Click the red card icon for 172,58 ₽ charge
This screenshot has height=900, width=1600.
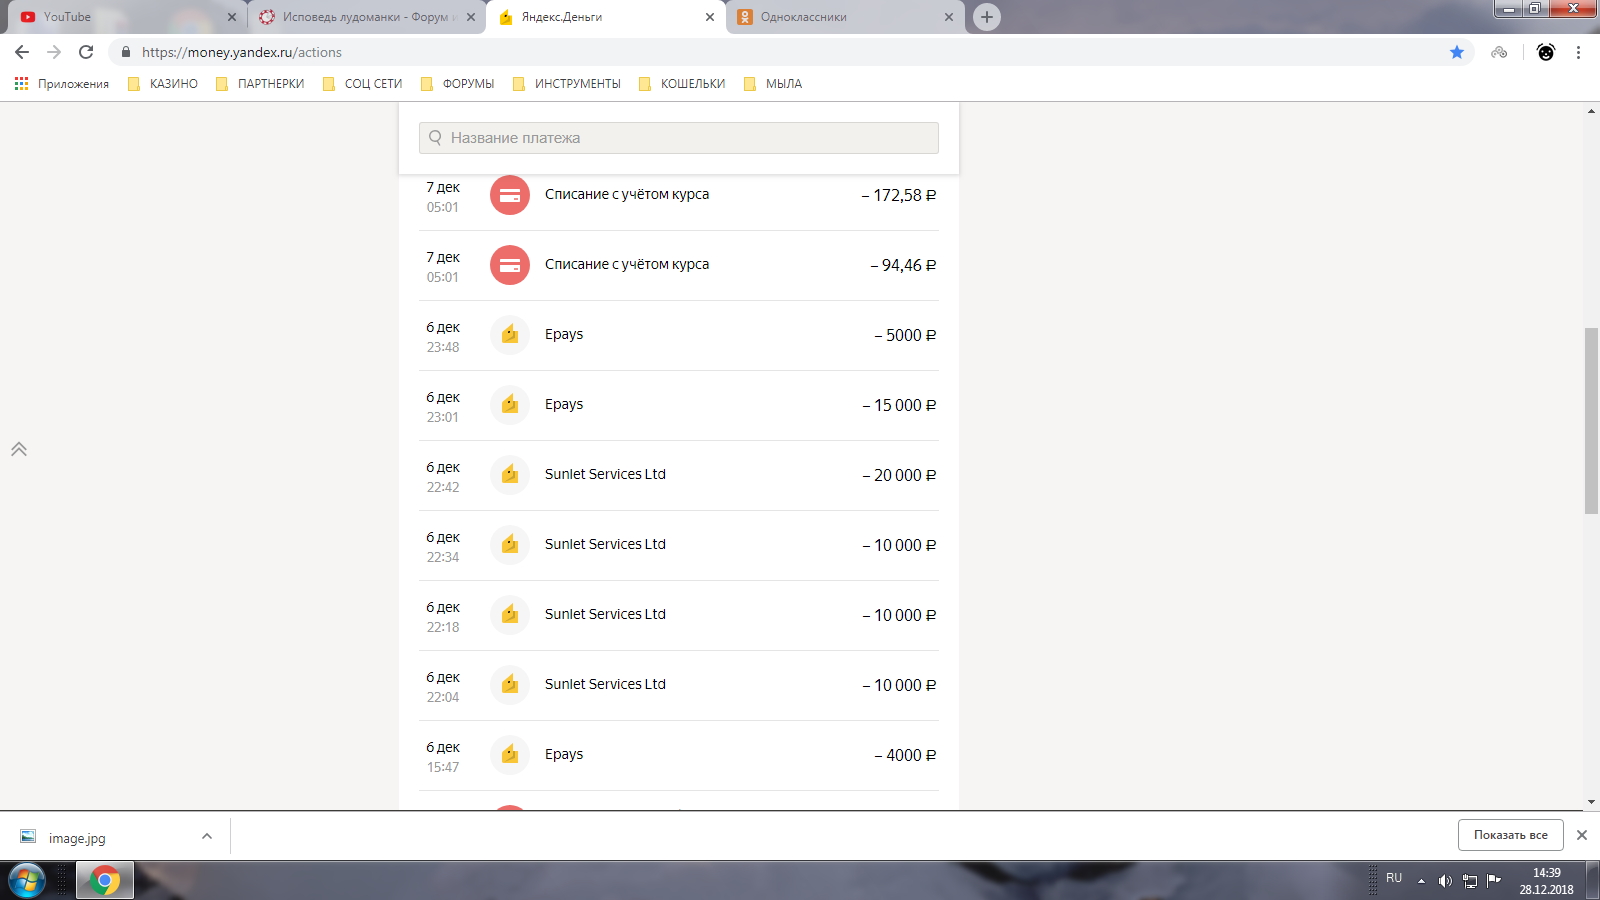[509, 195]
